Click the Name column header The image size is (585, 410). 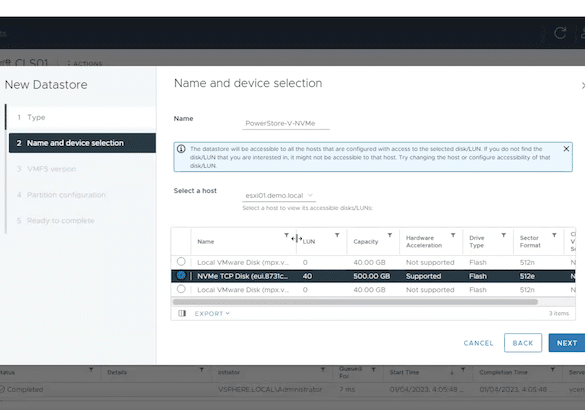[x=206, y=241]
